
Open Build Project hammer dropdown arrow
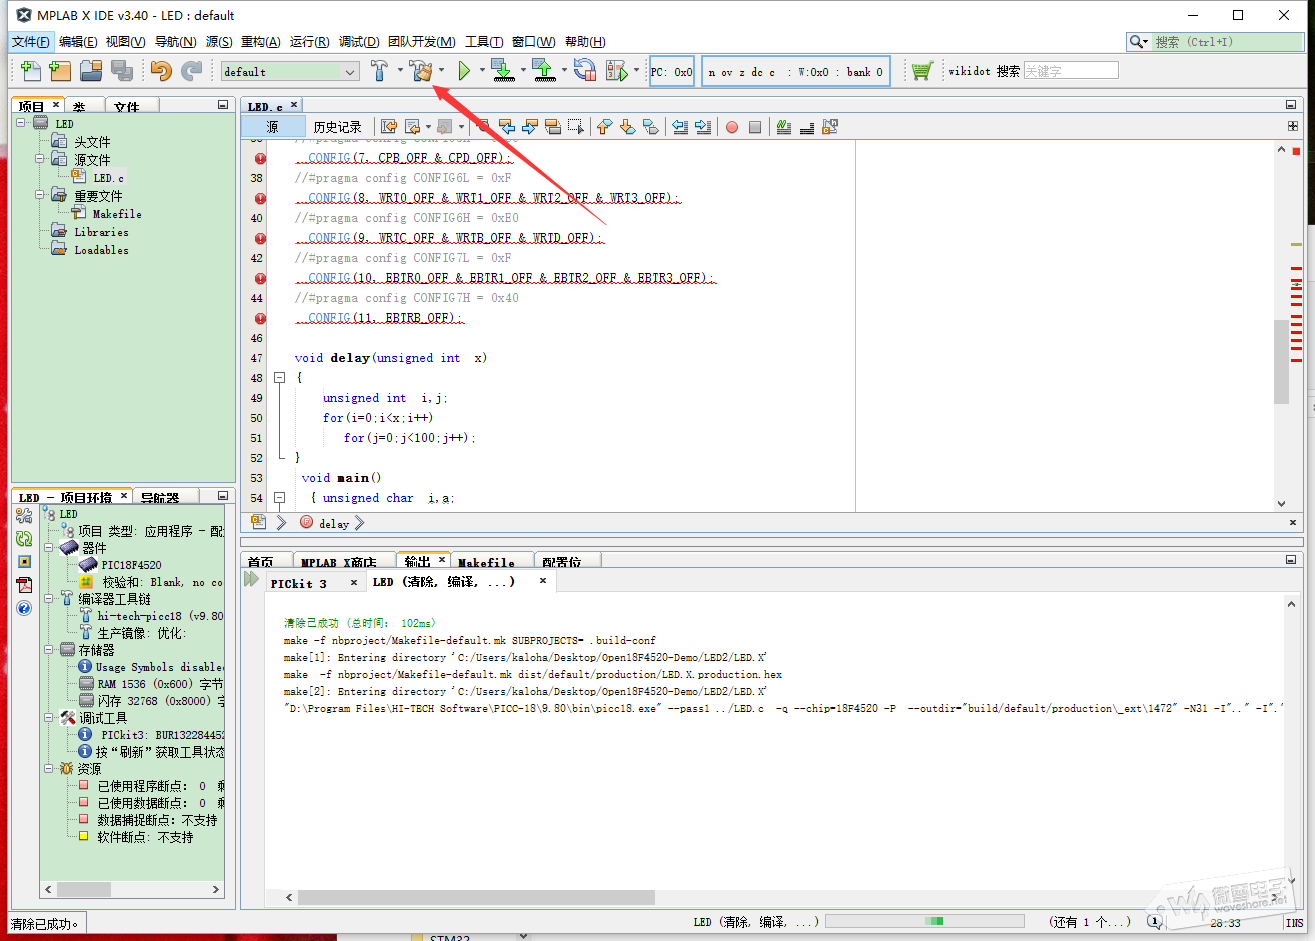tap(400, 70)
